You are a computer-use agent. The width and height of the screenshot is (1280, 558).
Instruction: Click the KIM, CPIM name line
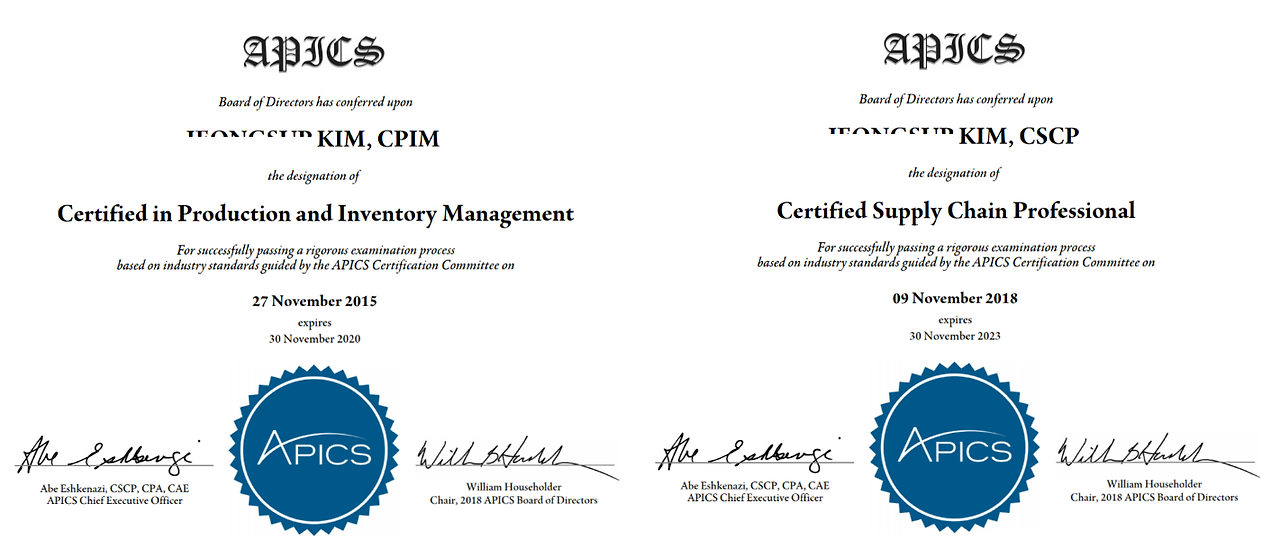313,139
